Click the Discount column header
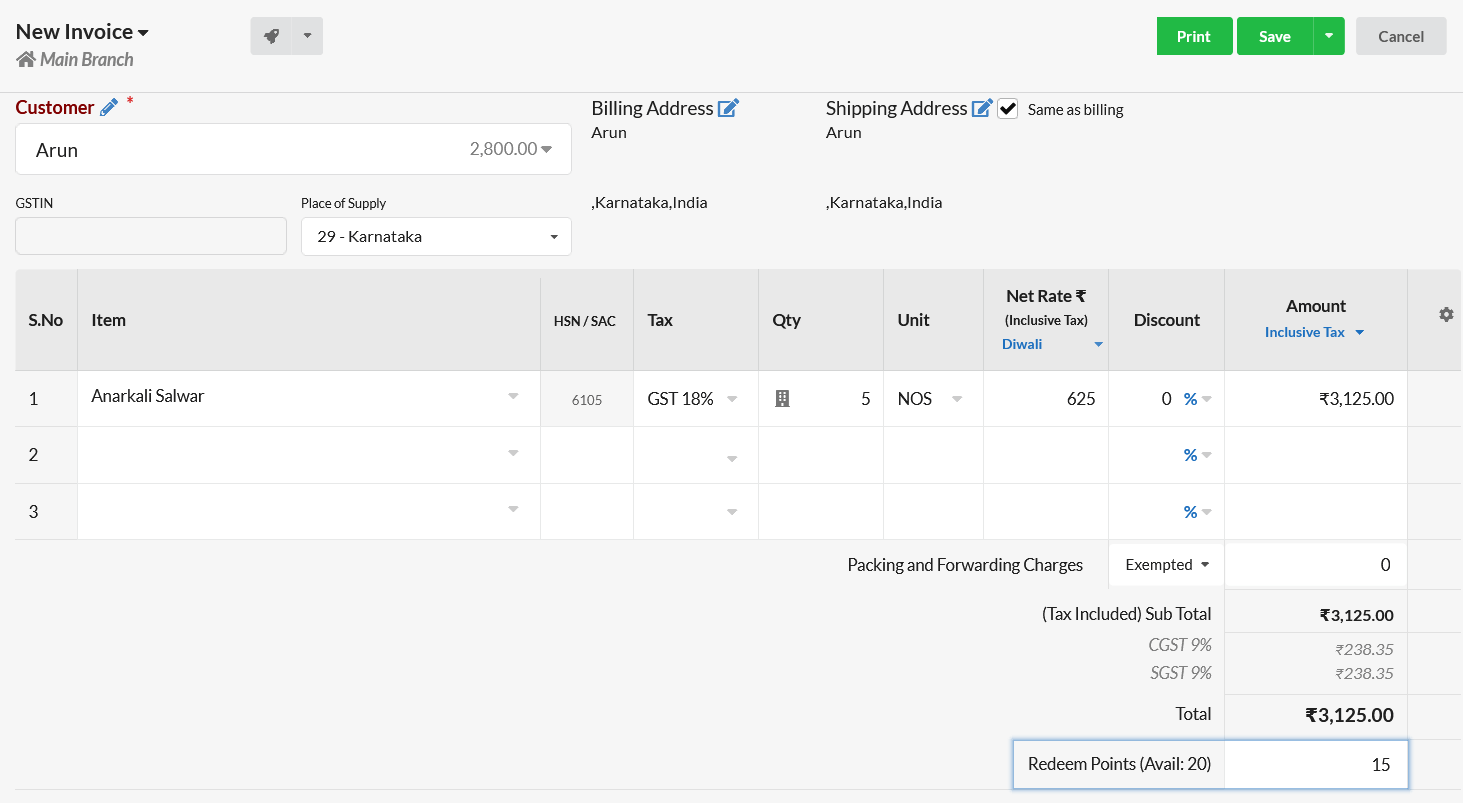This screenshot has width=1463, height=803. click(1166, 320)
